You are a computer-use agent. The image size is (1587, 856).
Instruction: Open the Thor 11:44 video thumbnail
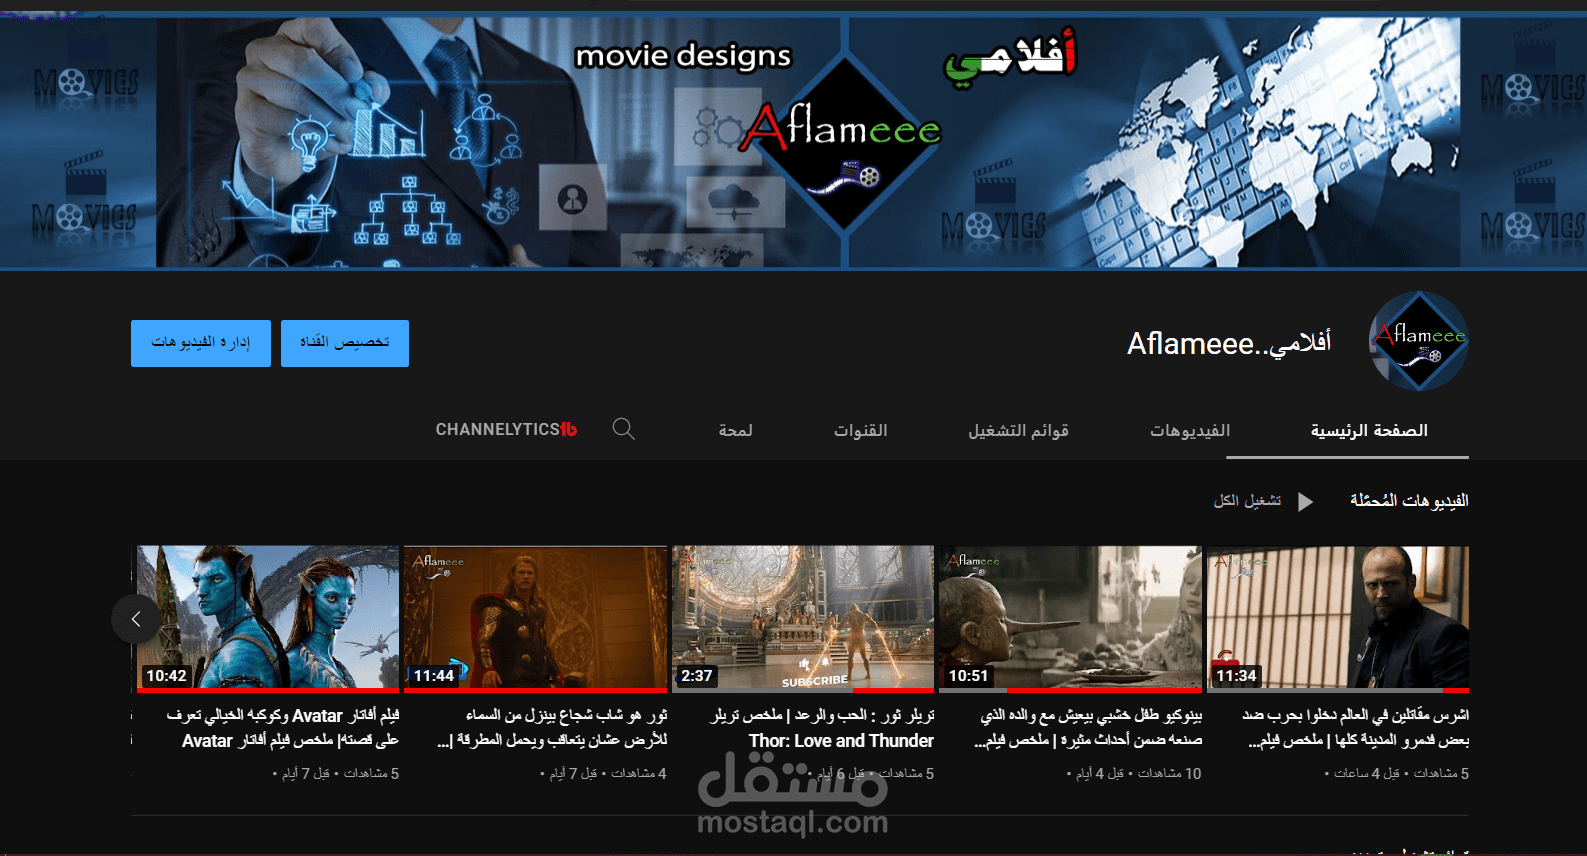tap(535, 618)
